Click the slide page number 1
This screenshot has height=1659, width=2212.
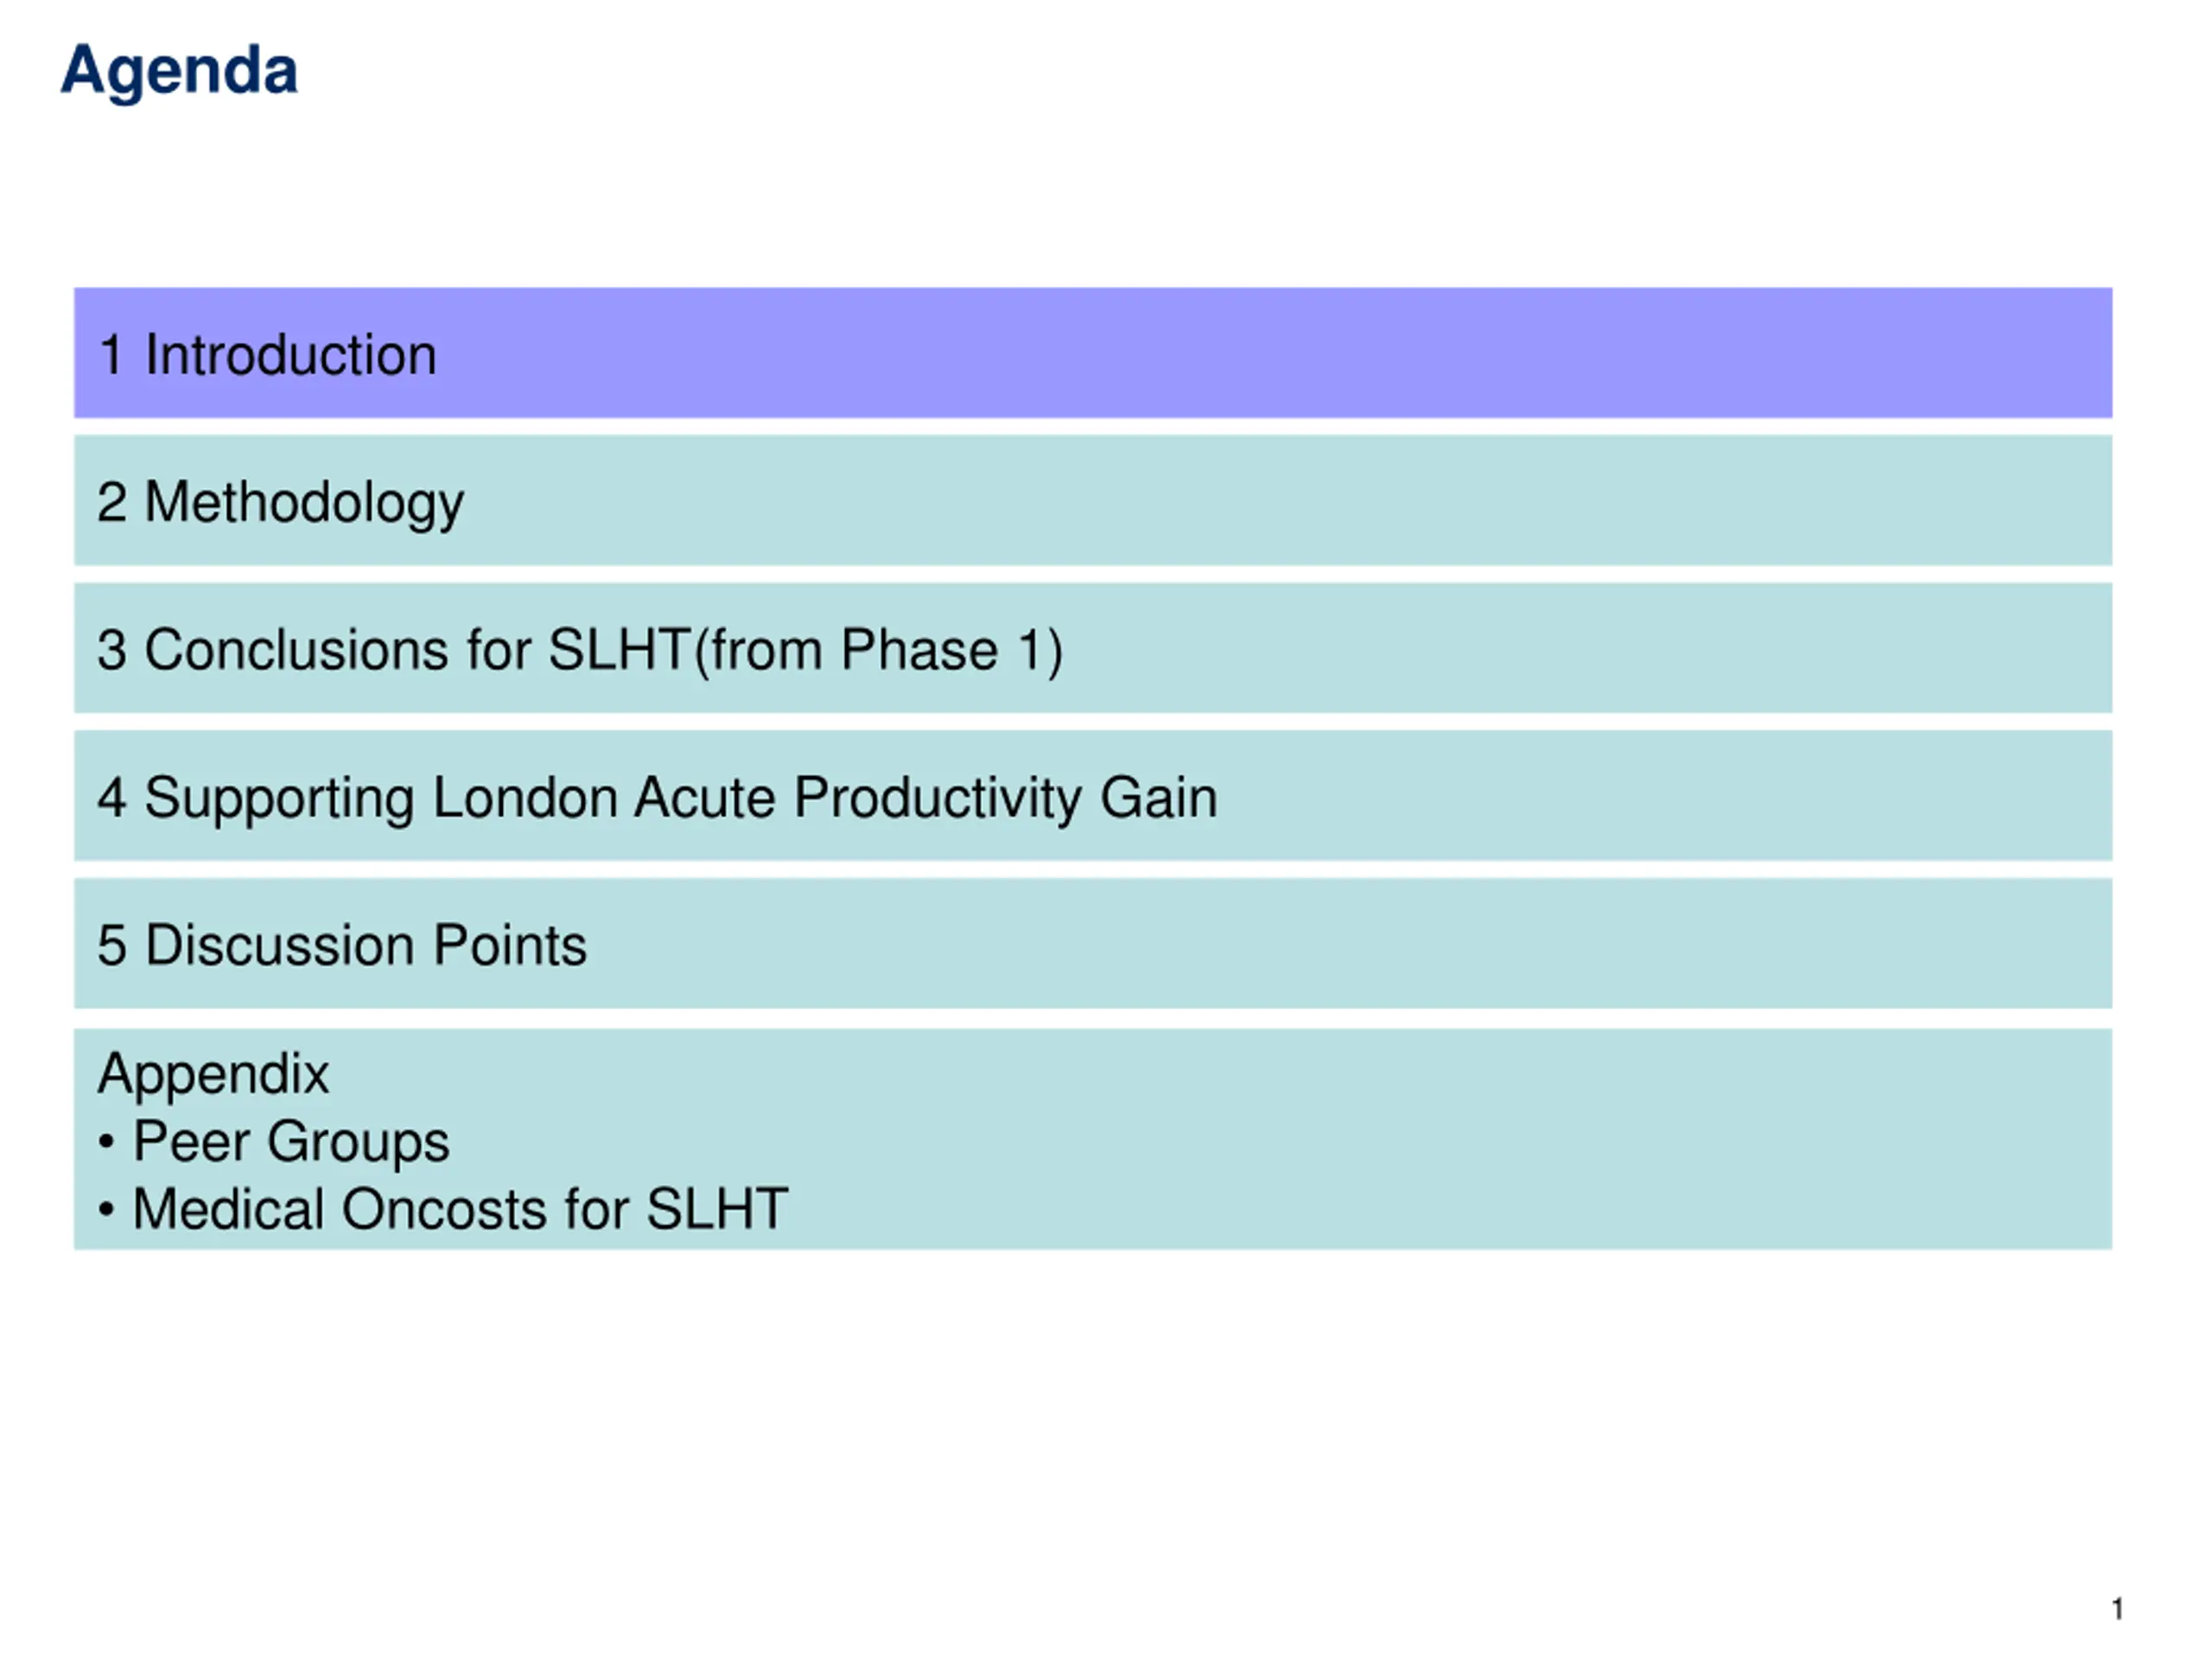(2117, 1609)
